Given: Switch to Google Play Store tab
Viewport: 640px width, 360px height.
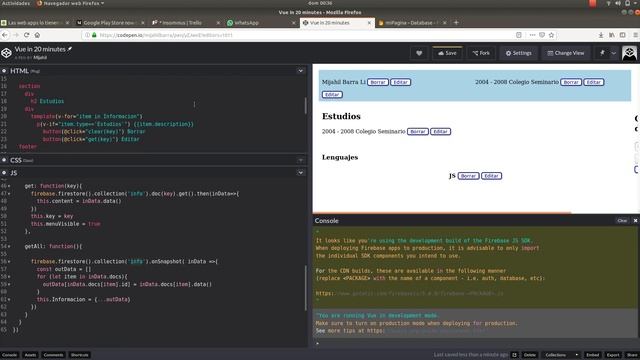Looking at the screenshot, I should pos(110,23).
